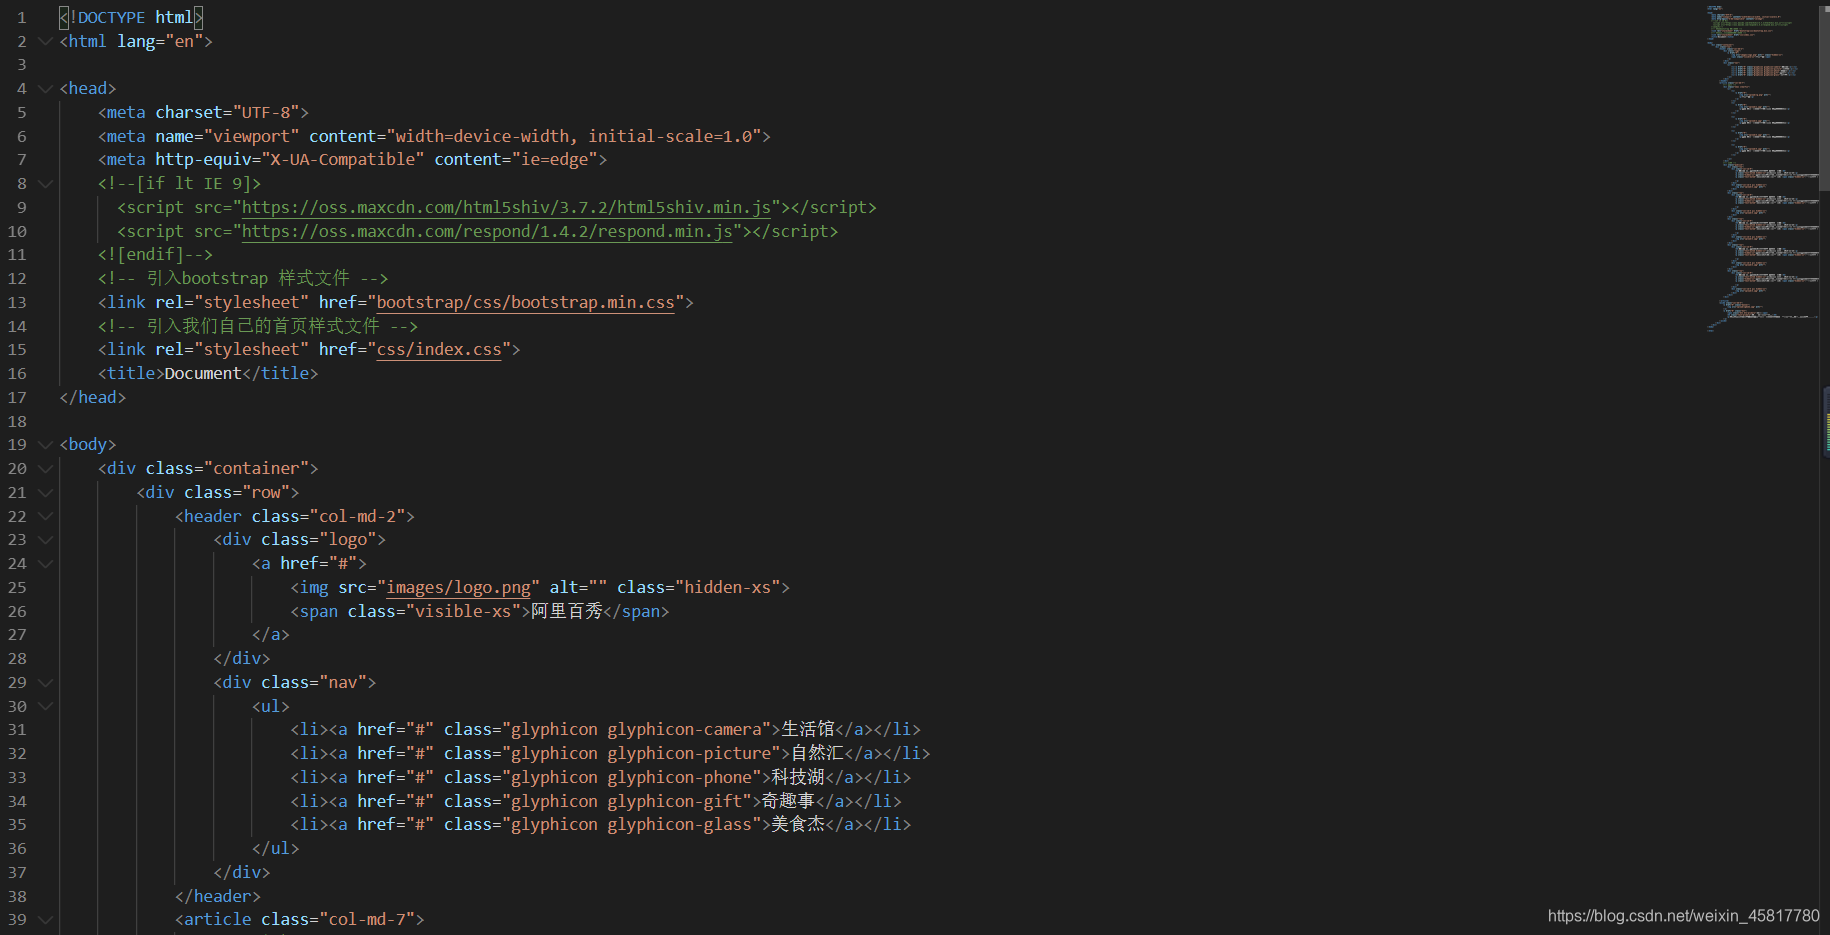Click the closing </head> tag
Viewport: 1830px width, 935px height.
tap(93, 397)
